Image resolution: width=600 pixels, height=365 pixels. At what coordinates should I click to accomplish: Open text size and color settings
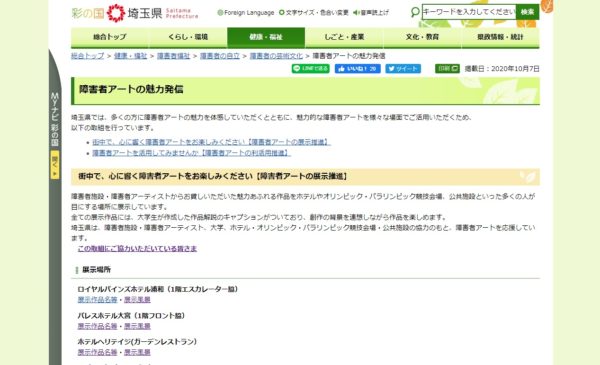(314, 13)
